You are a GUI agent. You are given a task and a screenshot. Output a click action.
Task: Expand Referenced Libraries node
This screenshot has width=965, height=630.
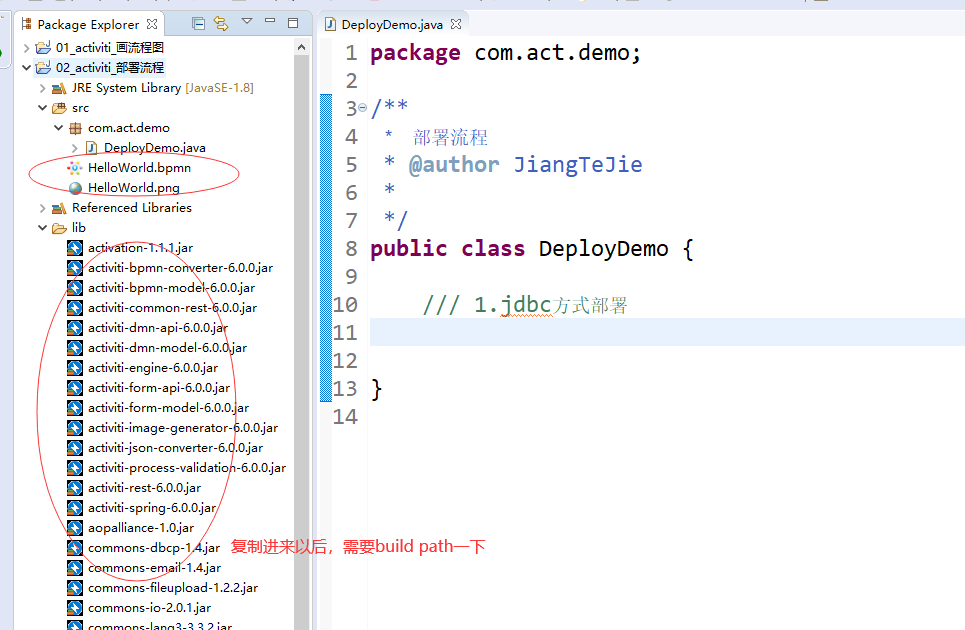[42, 208]
